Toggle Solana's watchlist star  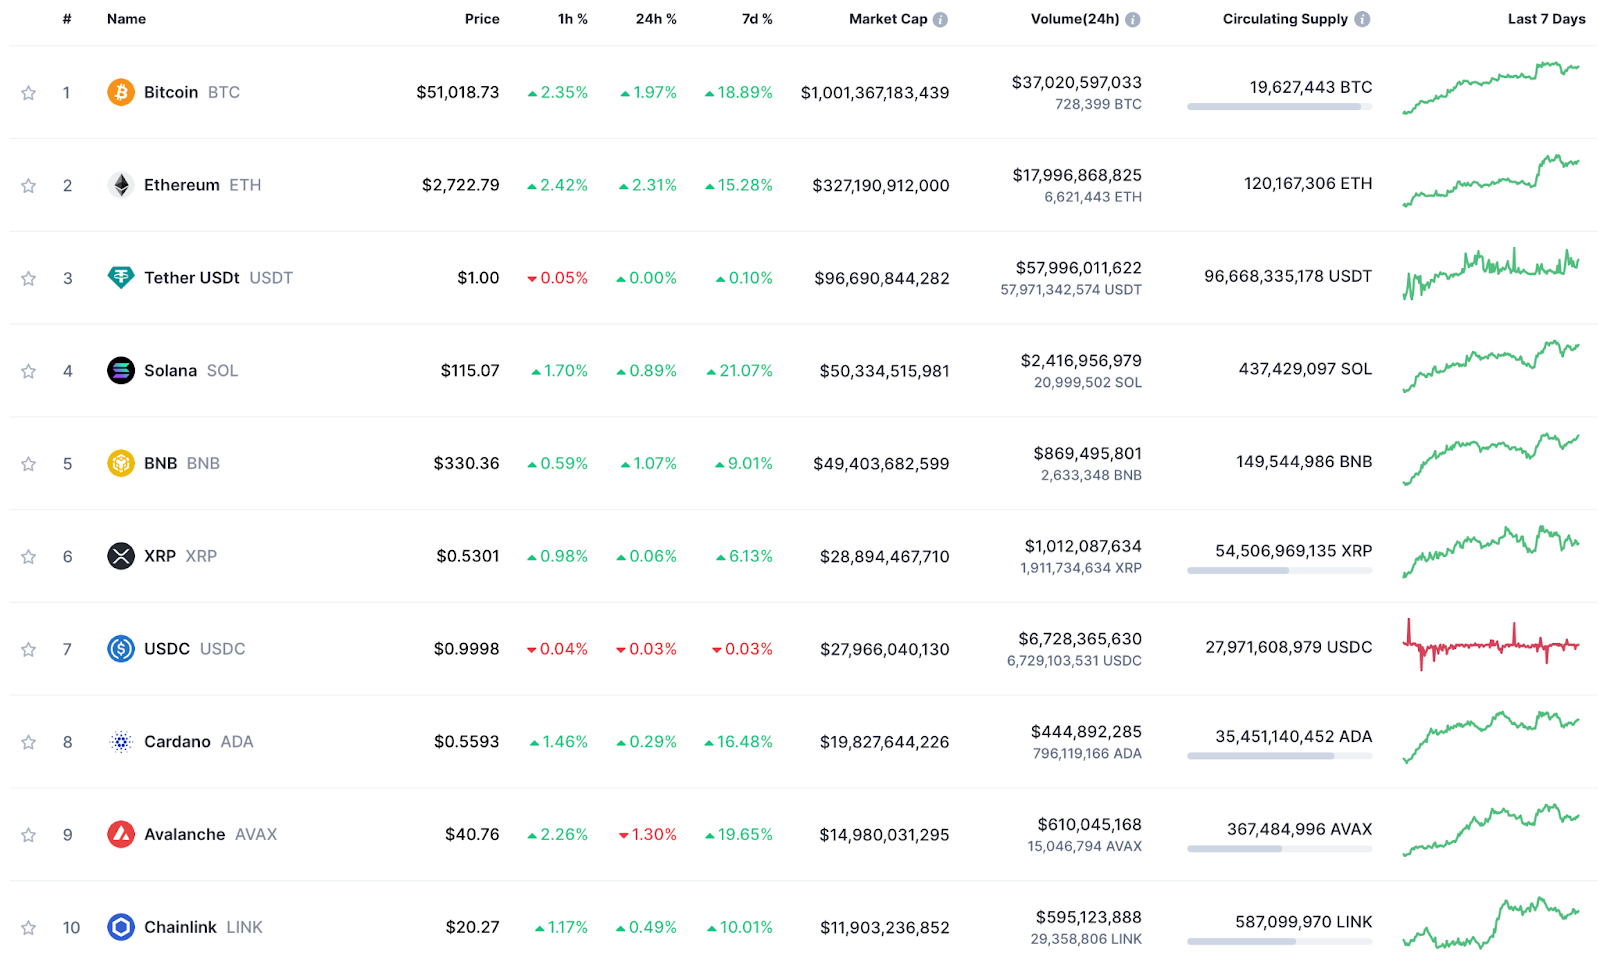coord(28,371)
